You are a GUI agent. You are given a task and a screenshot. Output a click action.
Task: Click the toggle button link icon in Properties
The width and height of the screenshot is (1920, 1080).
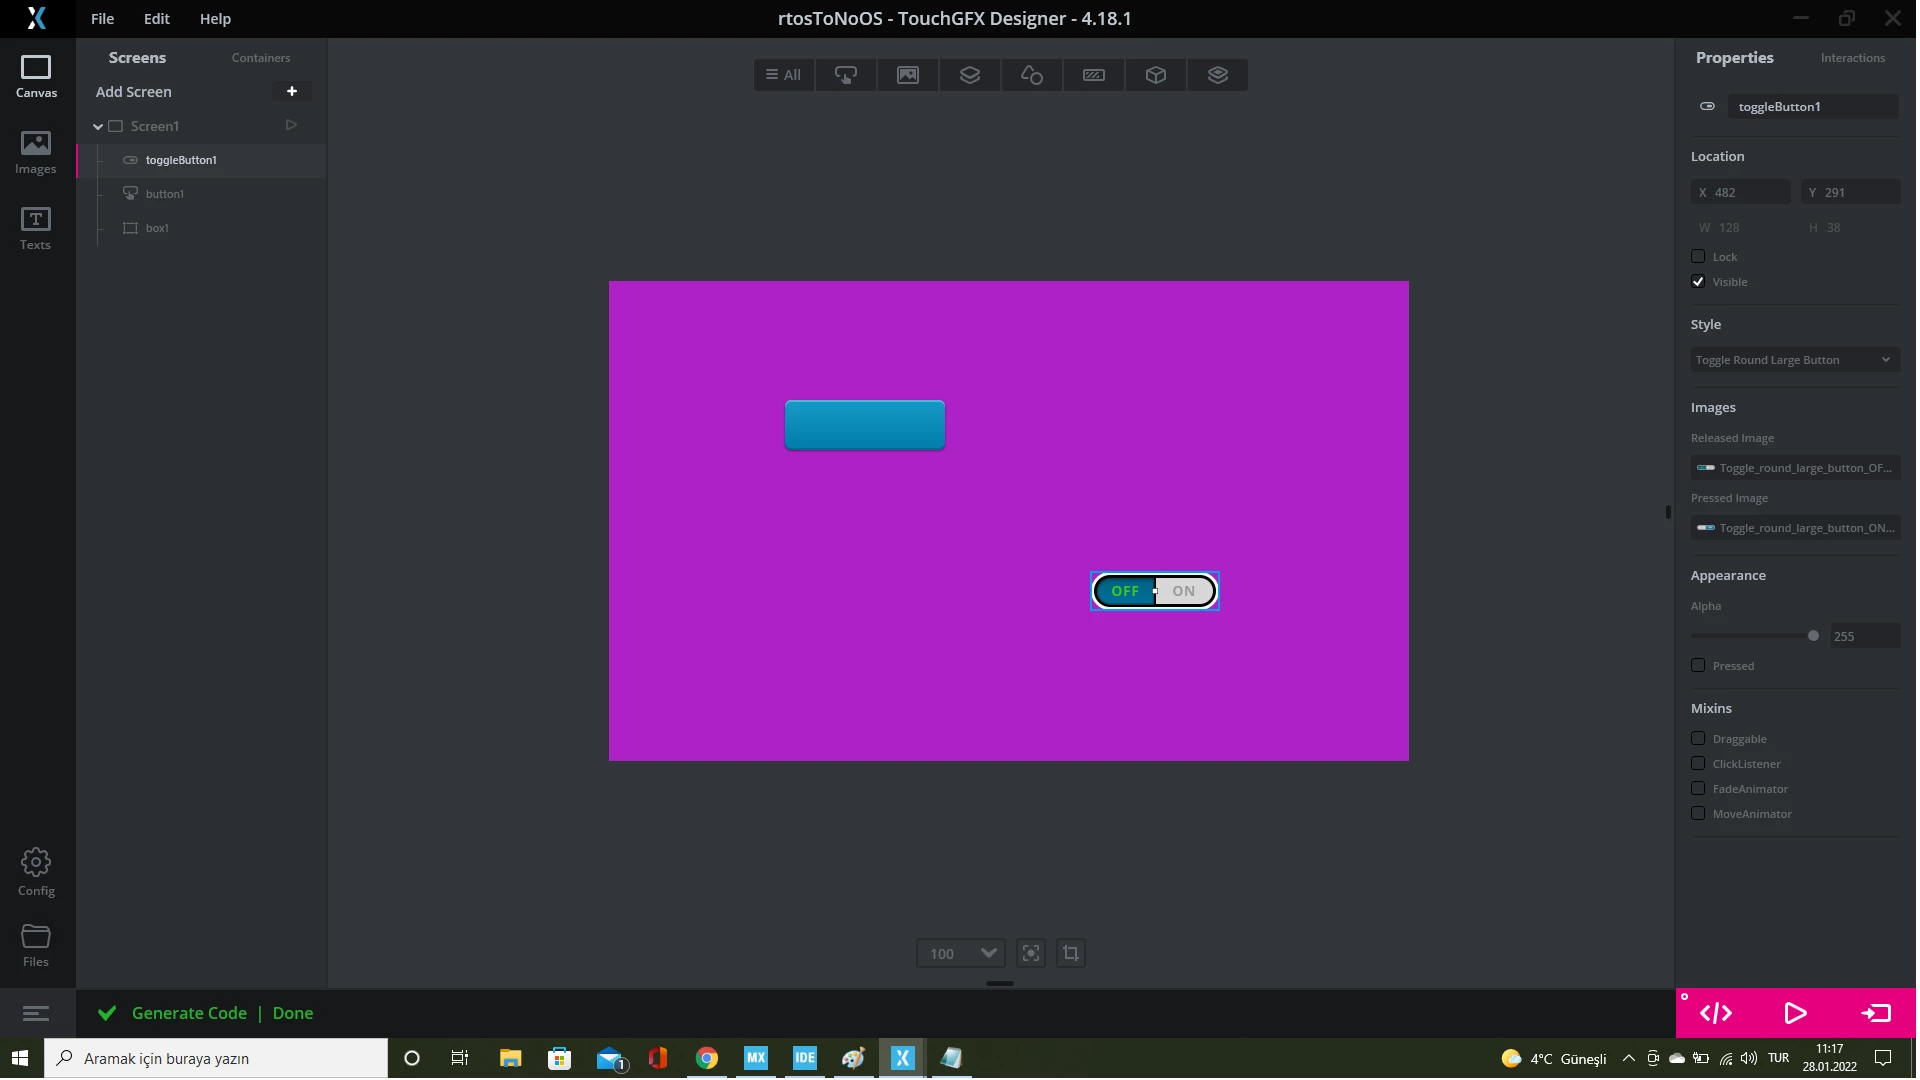[x=1707, y=106]
